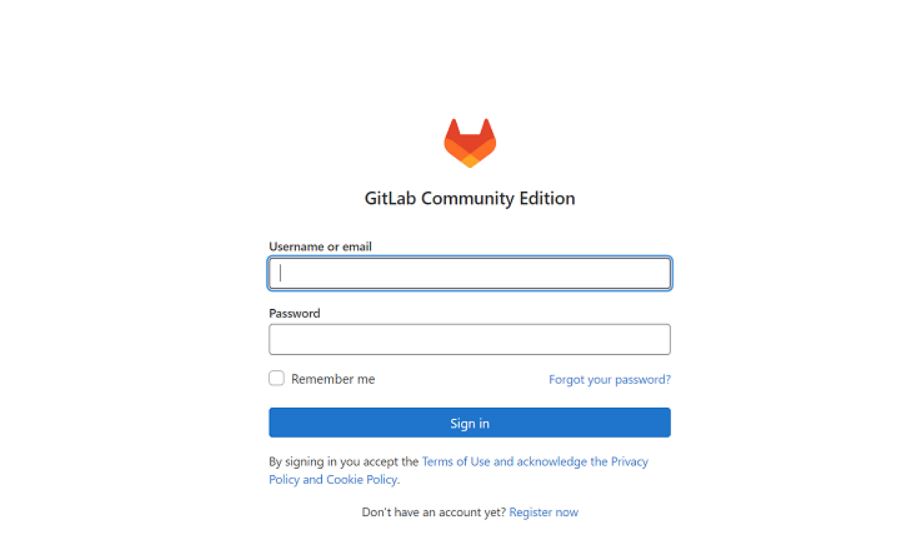
Task: Click the GitLab fox logo
Action: [x=469, y=143]
